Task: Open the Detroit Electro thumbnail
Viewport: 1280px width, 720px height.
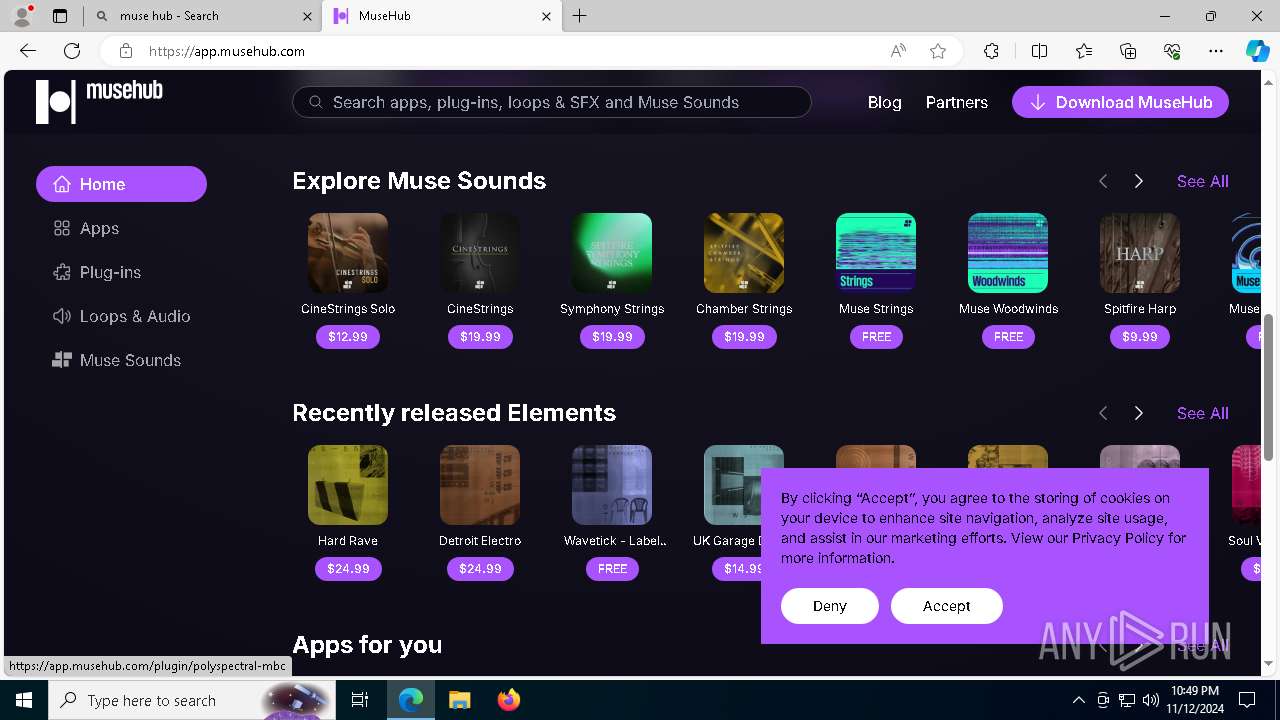Action: tap(480, 485)
